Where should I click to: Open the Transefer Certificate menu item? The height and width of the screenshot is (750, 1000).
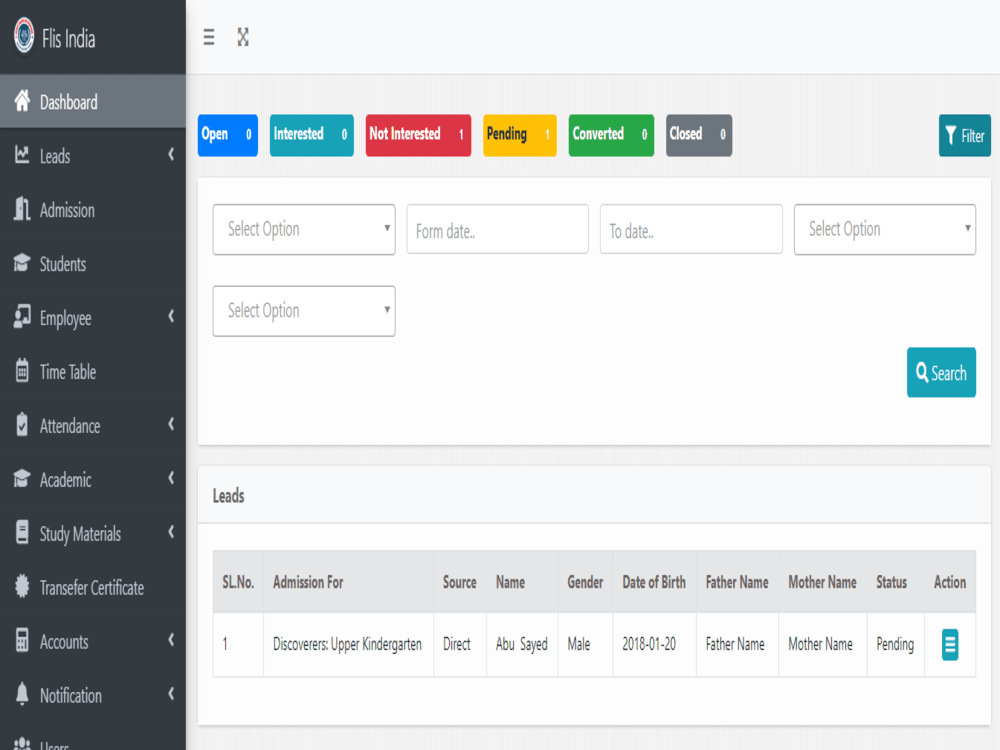click(x=93, y=587)
